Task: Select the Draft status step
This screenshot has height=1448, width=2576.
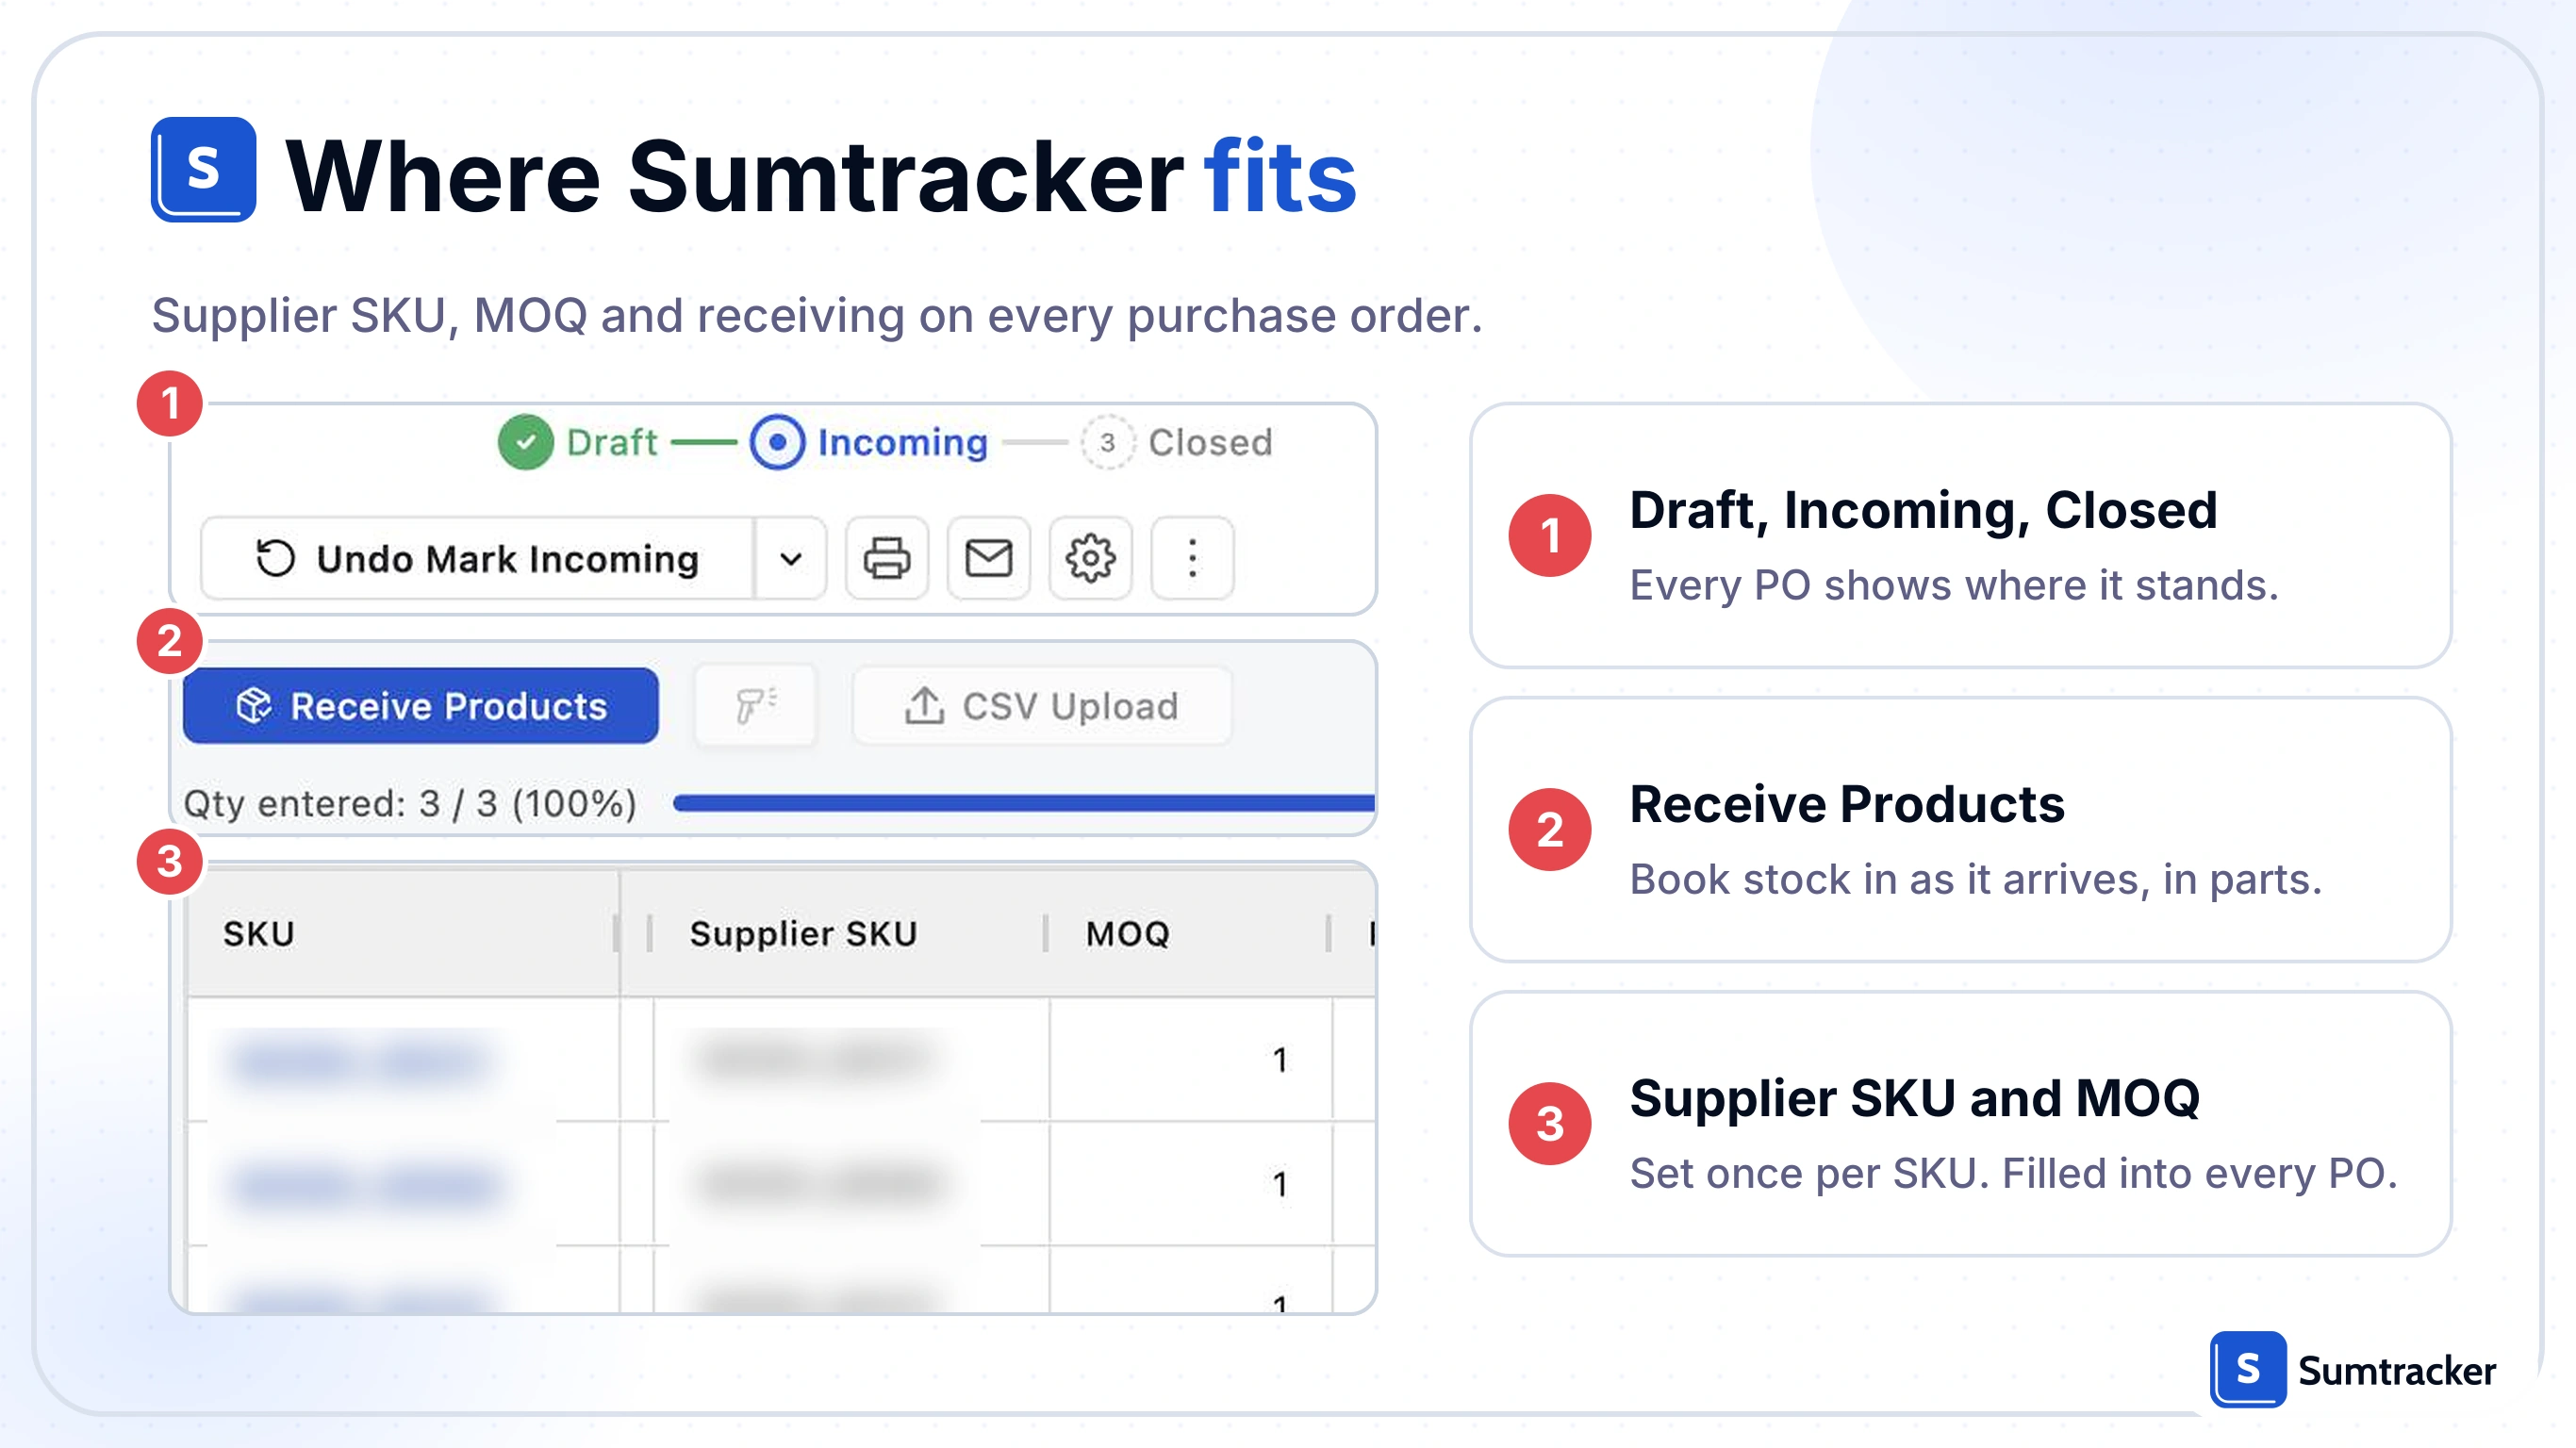Action: click(x=578, y=442)
